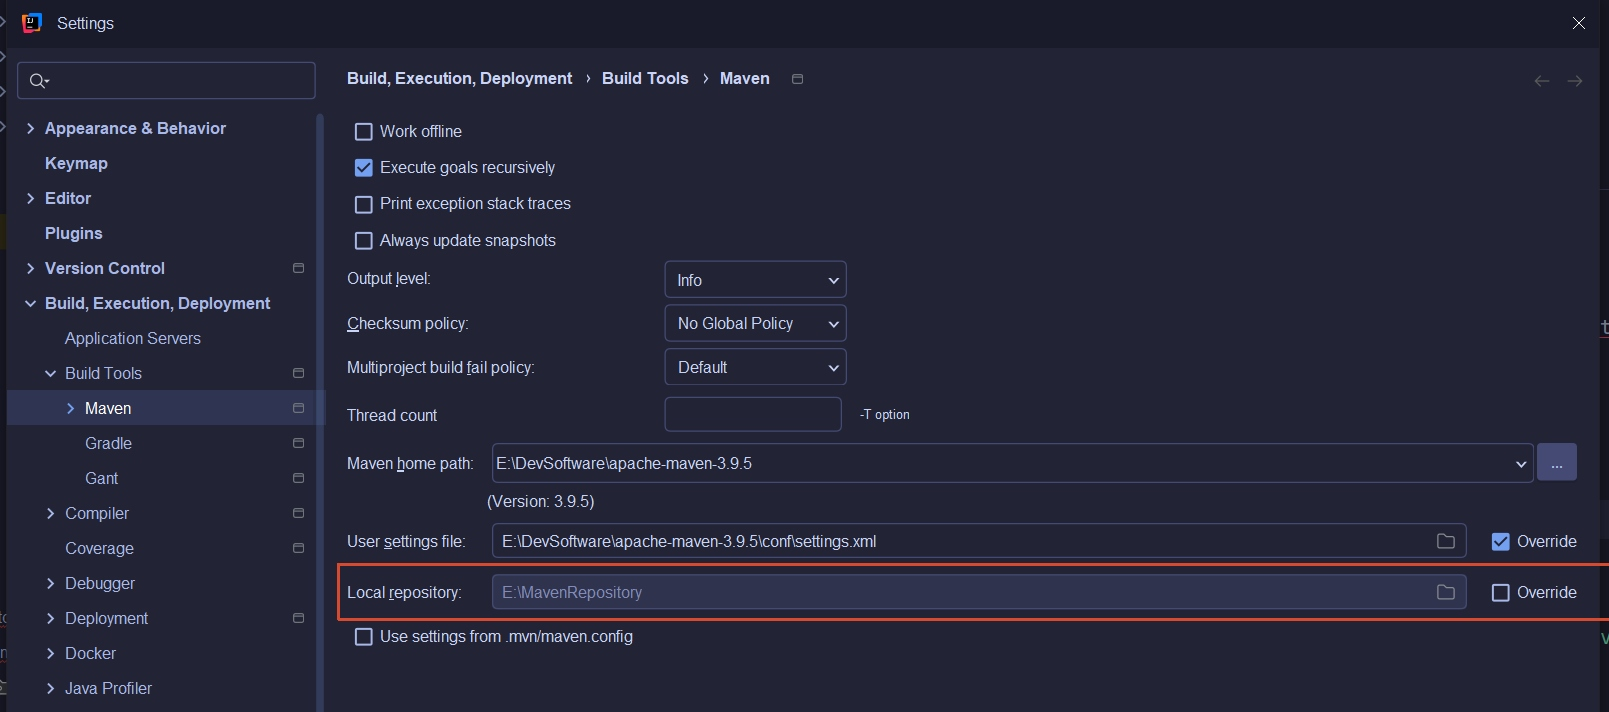Select Gradle under Build Tools
1609x712 pixels.
pyautogui.click(x=108, y=443)
